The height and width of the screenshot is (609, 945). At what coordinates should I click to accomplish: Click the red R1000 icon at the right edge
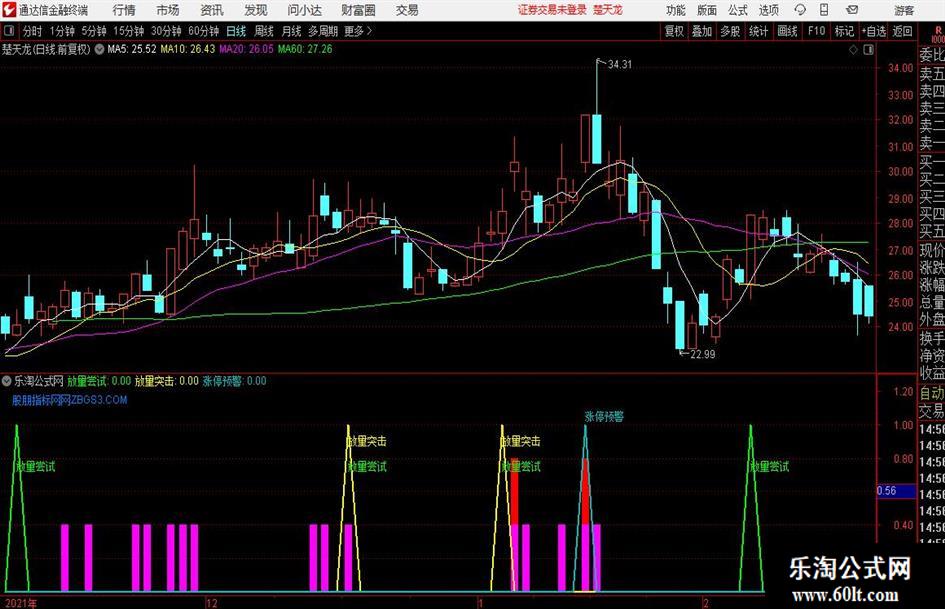(938, 34)
